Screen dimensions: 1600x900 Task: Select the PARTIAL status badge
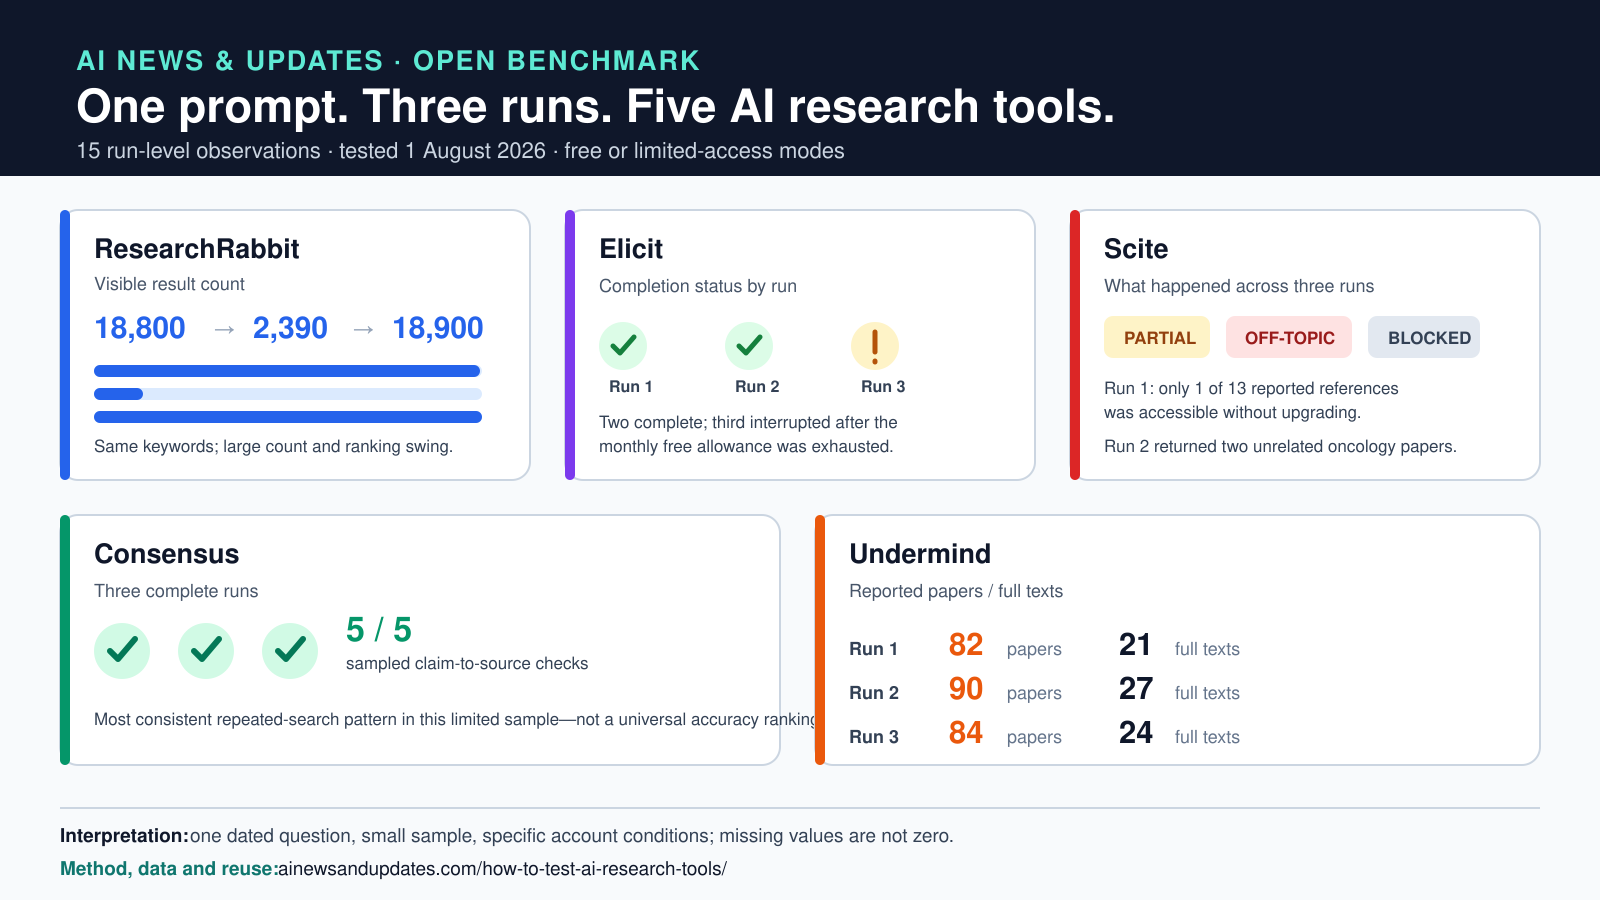pyautogui.click(x=1157, y=337)
